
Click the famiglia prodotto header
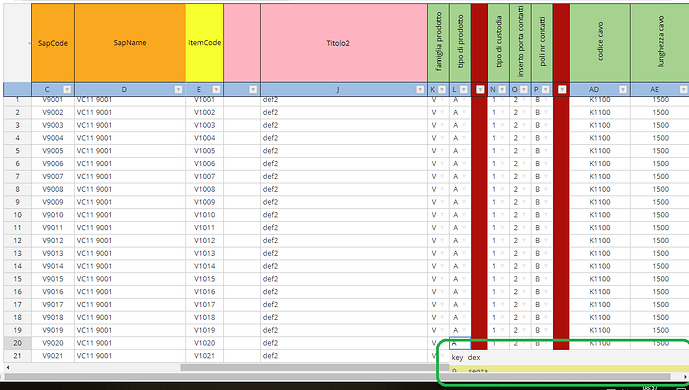pyautogui.click(x=439, y=43)
